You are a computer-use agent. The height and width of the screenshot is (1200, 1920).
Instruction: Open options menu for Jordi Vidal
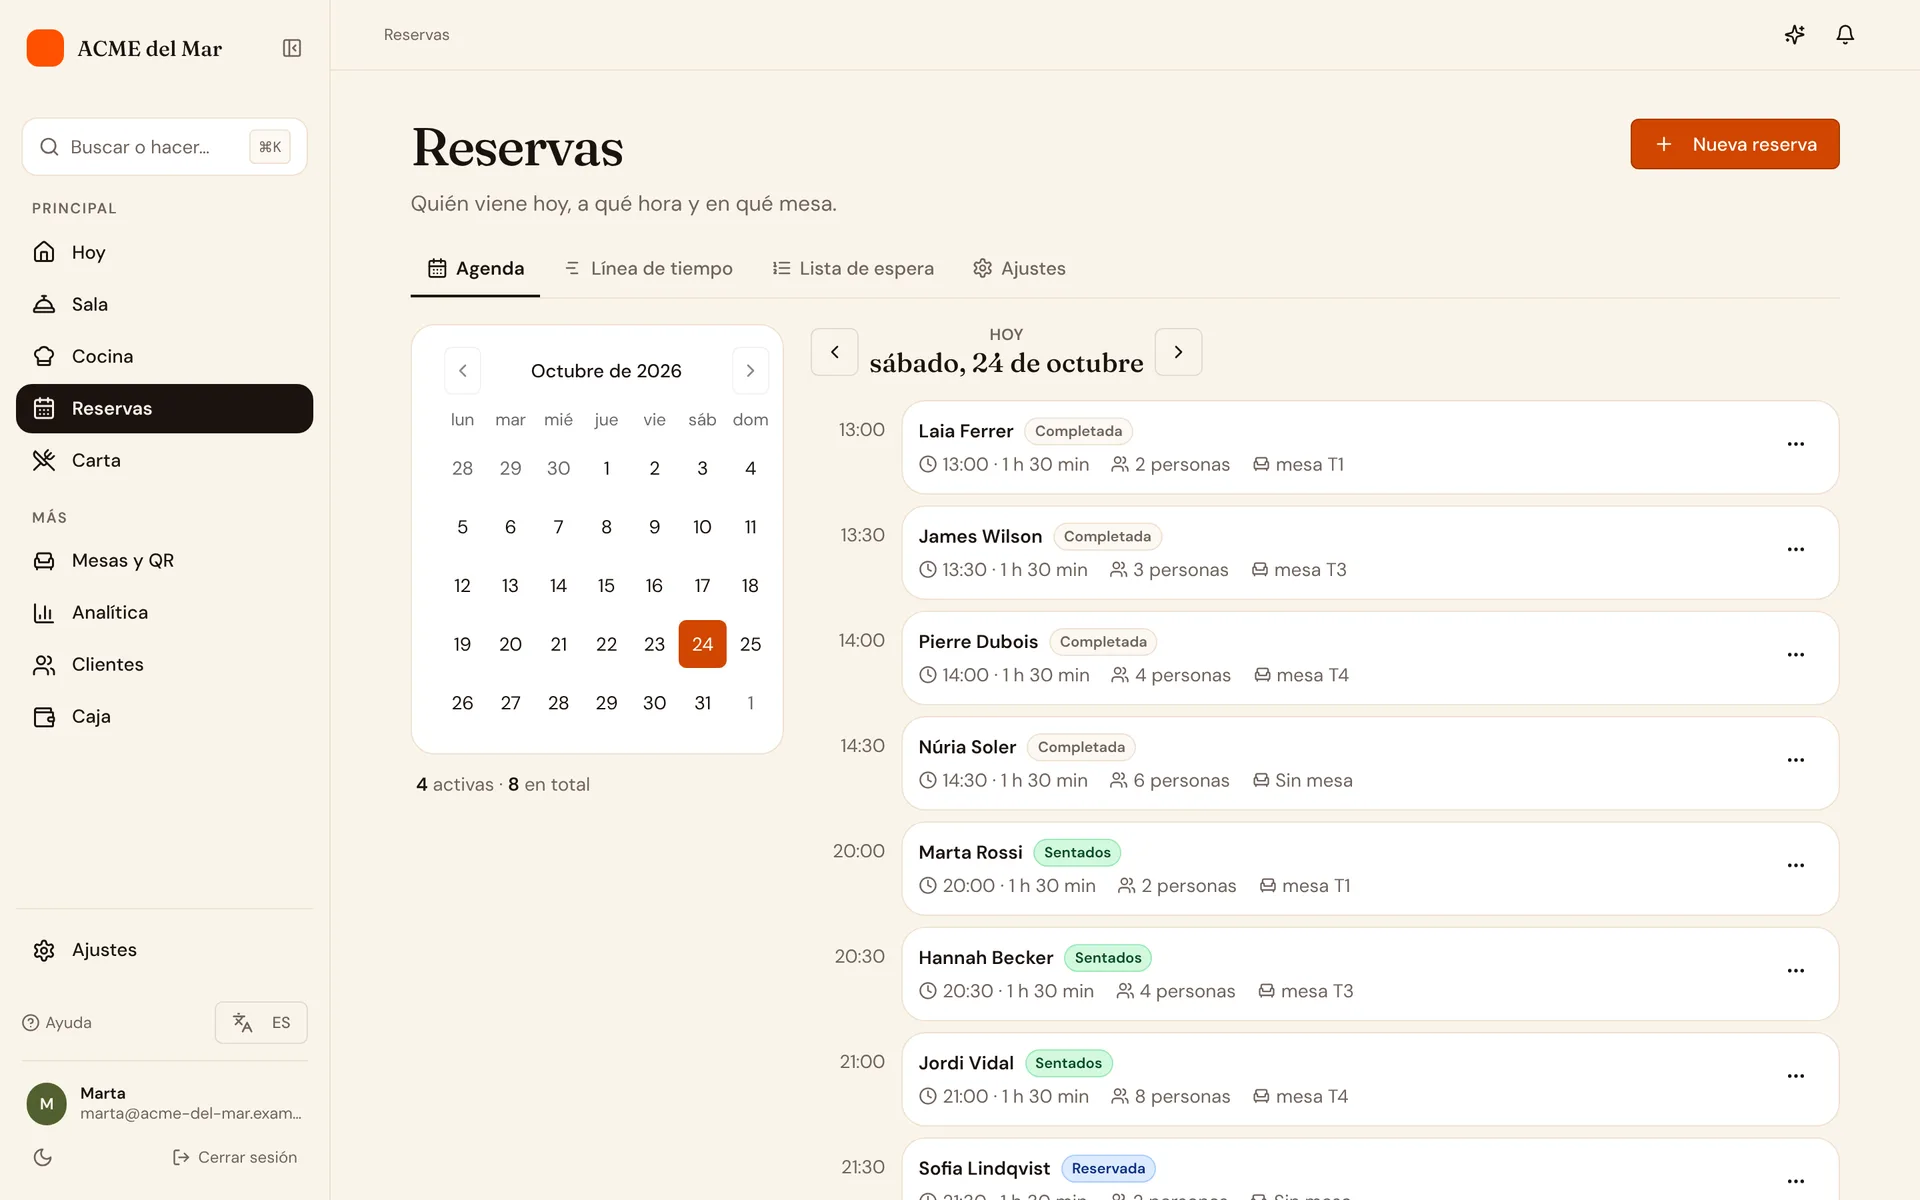[x=1796, y=1076]
